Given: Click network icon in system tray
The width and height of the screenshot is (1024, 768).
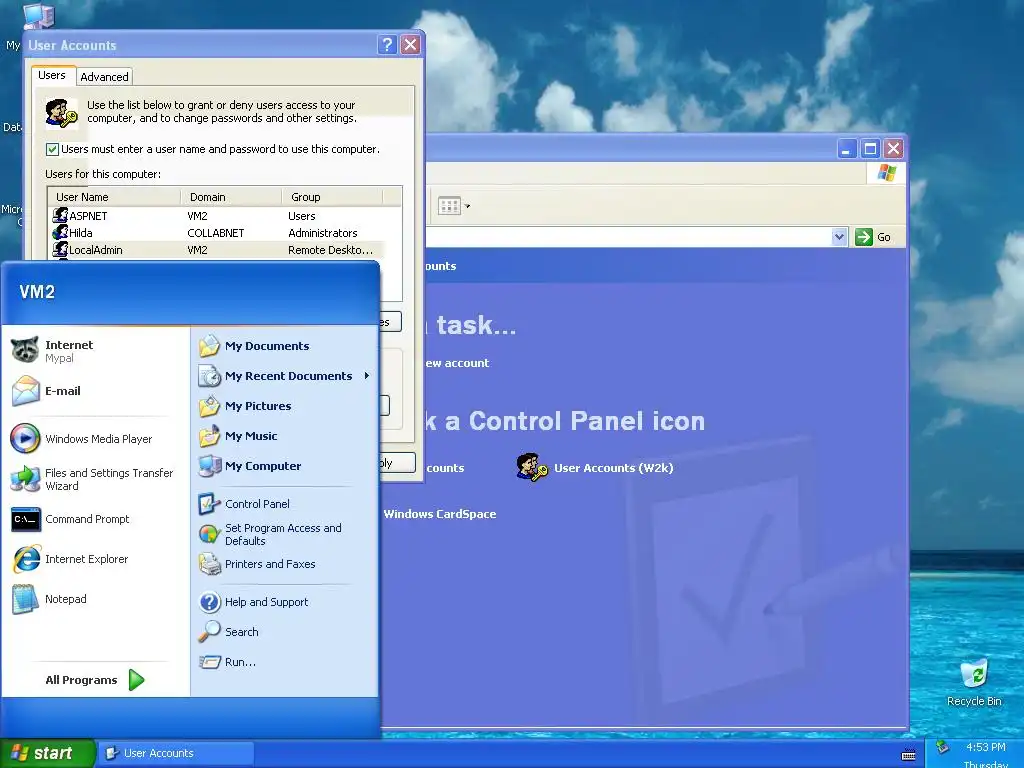Looking at the screenshot, I should coord(942,746).
